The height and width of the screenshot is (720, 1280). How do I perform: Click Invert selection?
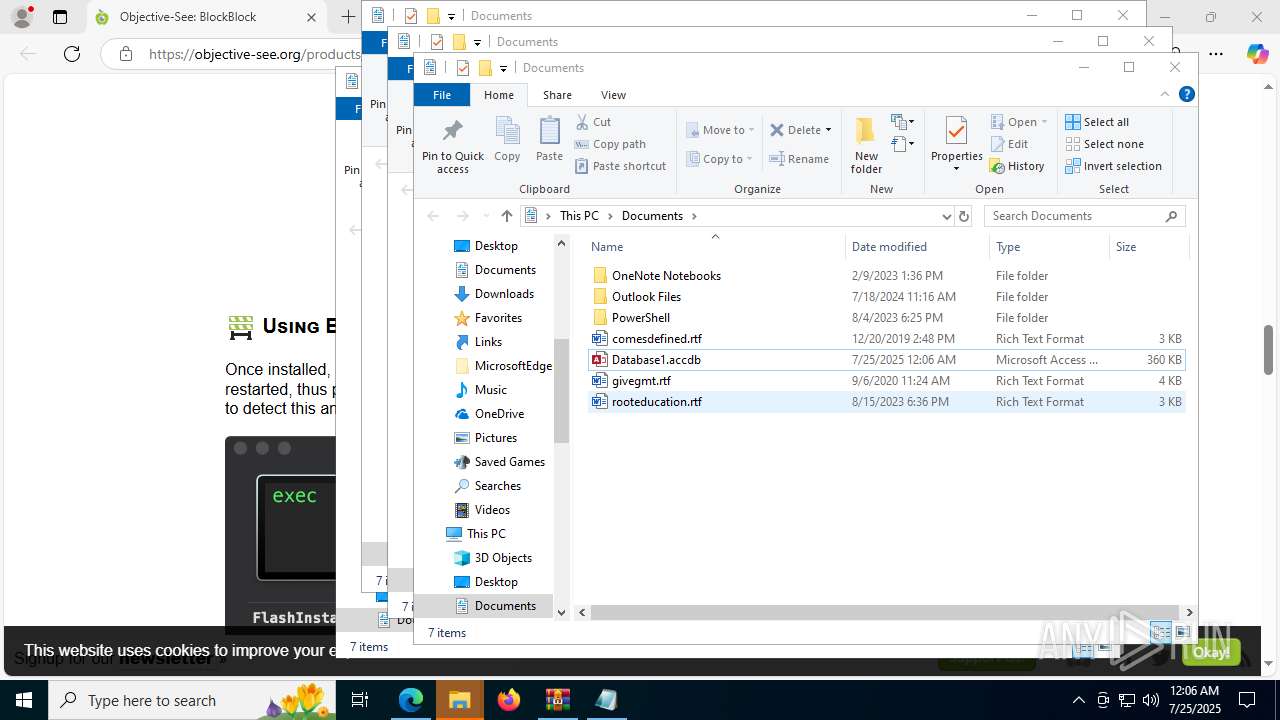pyautogui.click(x=1113, y=166)
